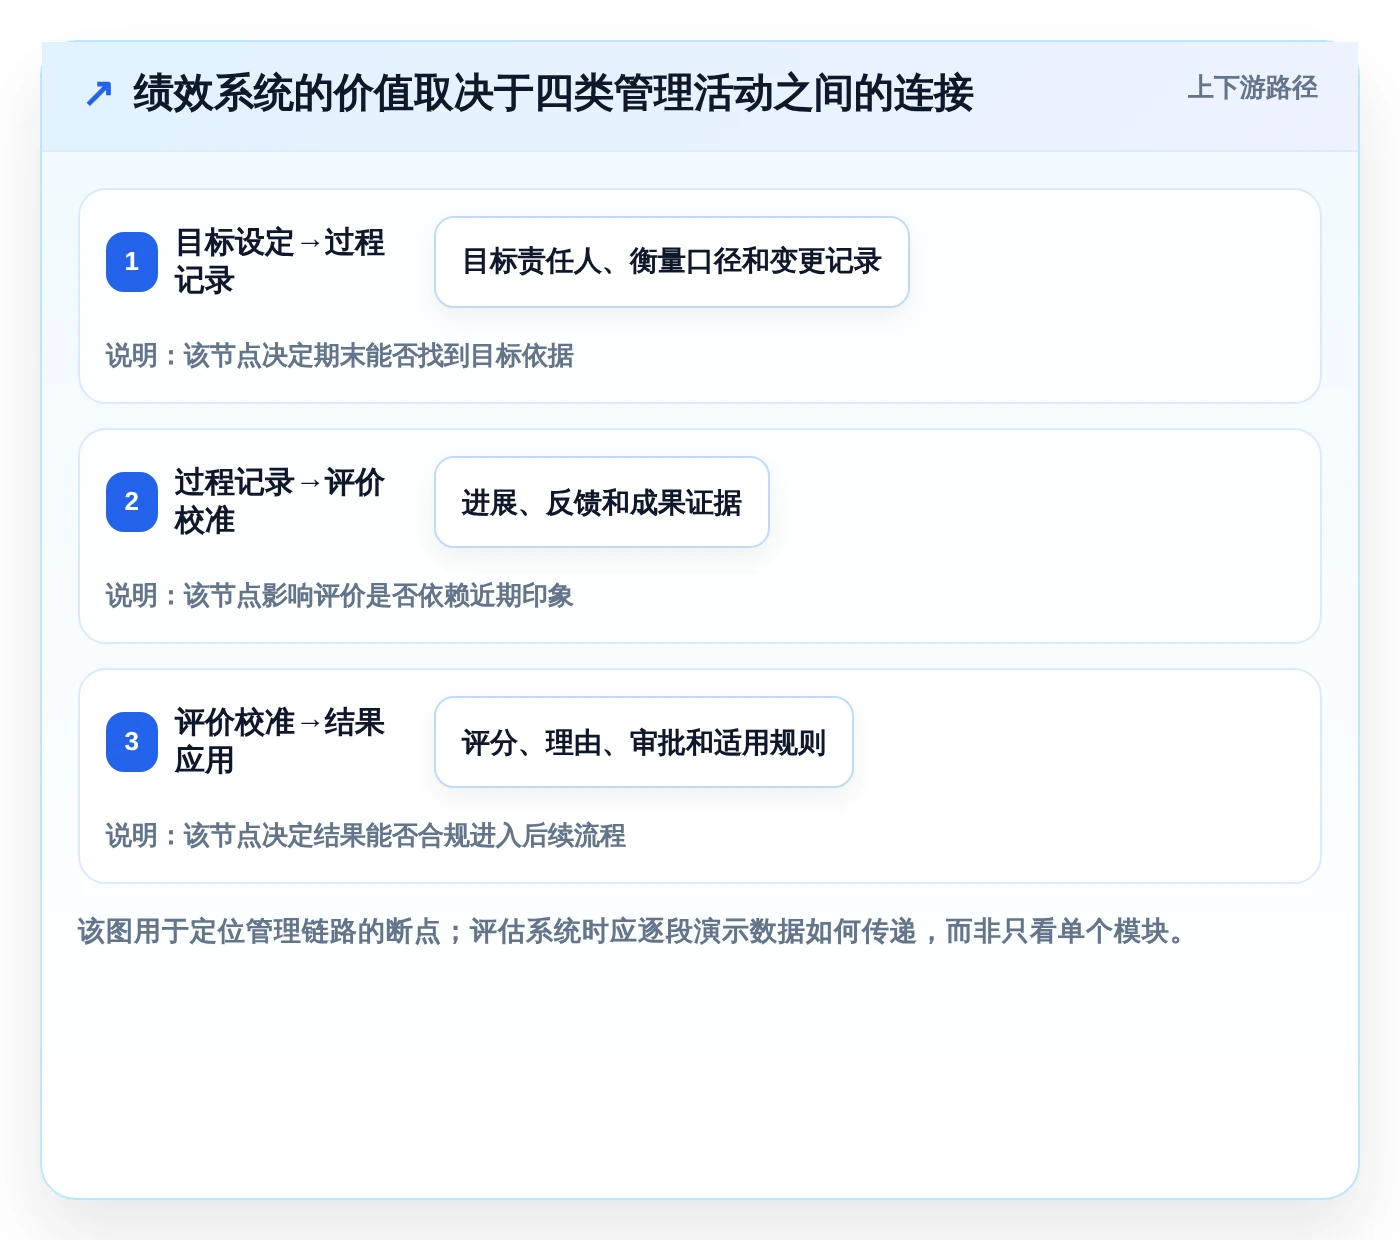Select the heading 目标设定→过程记录
Image resolution: width=1400 pixels, height=1240 pixels.
pyautogui.click(x=280, y=262)
